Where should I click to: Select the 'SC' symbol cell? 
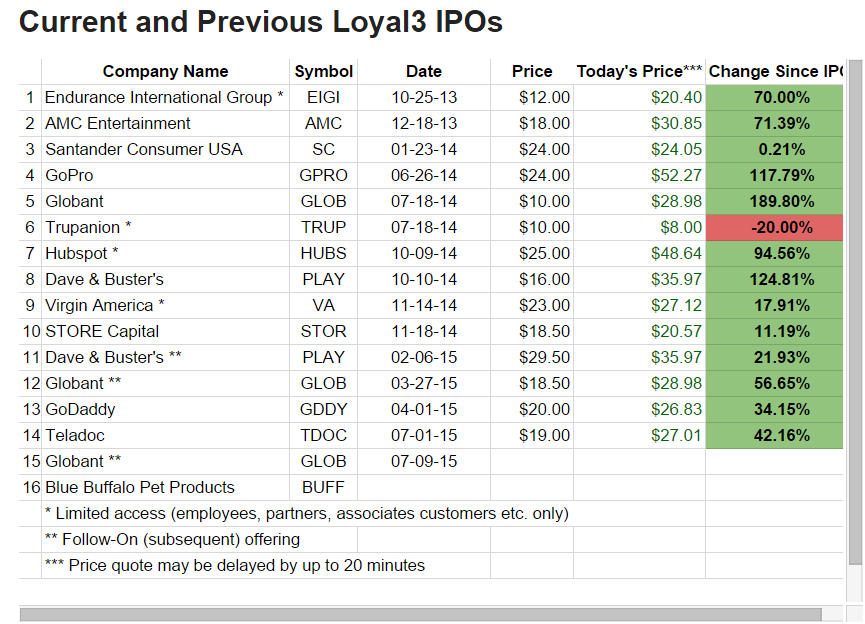point(323,150)
